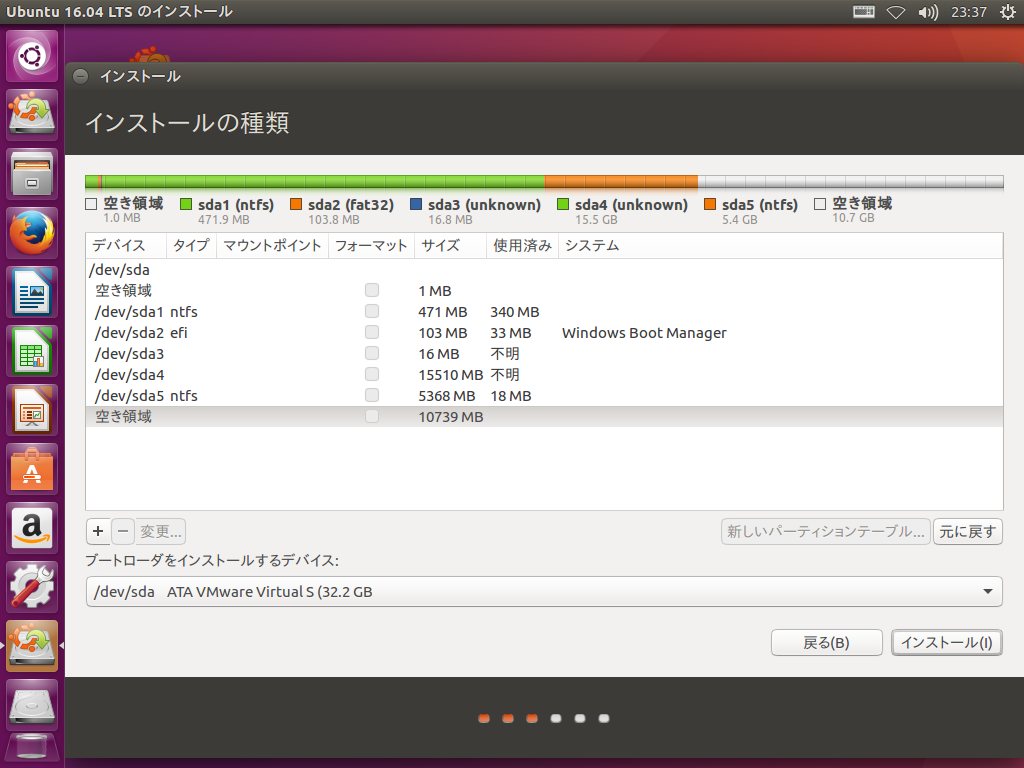Toggle format checkbox for /dev/sda1
Image resolution: width=1024 pixels, height=768 pixels.
[x=372, y=311]
